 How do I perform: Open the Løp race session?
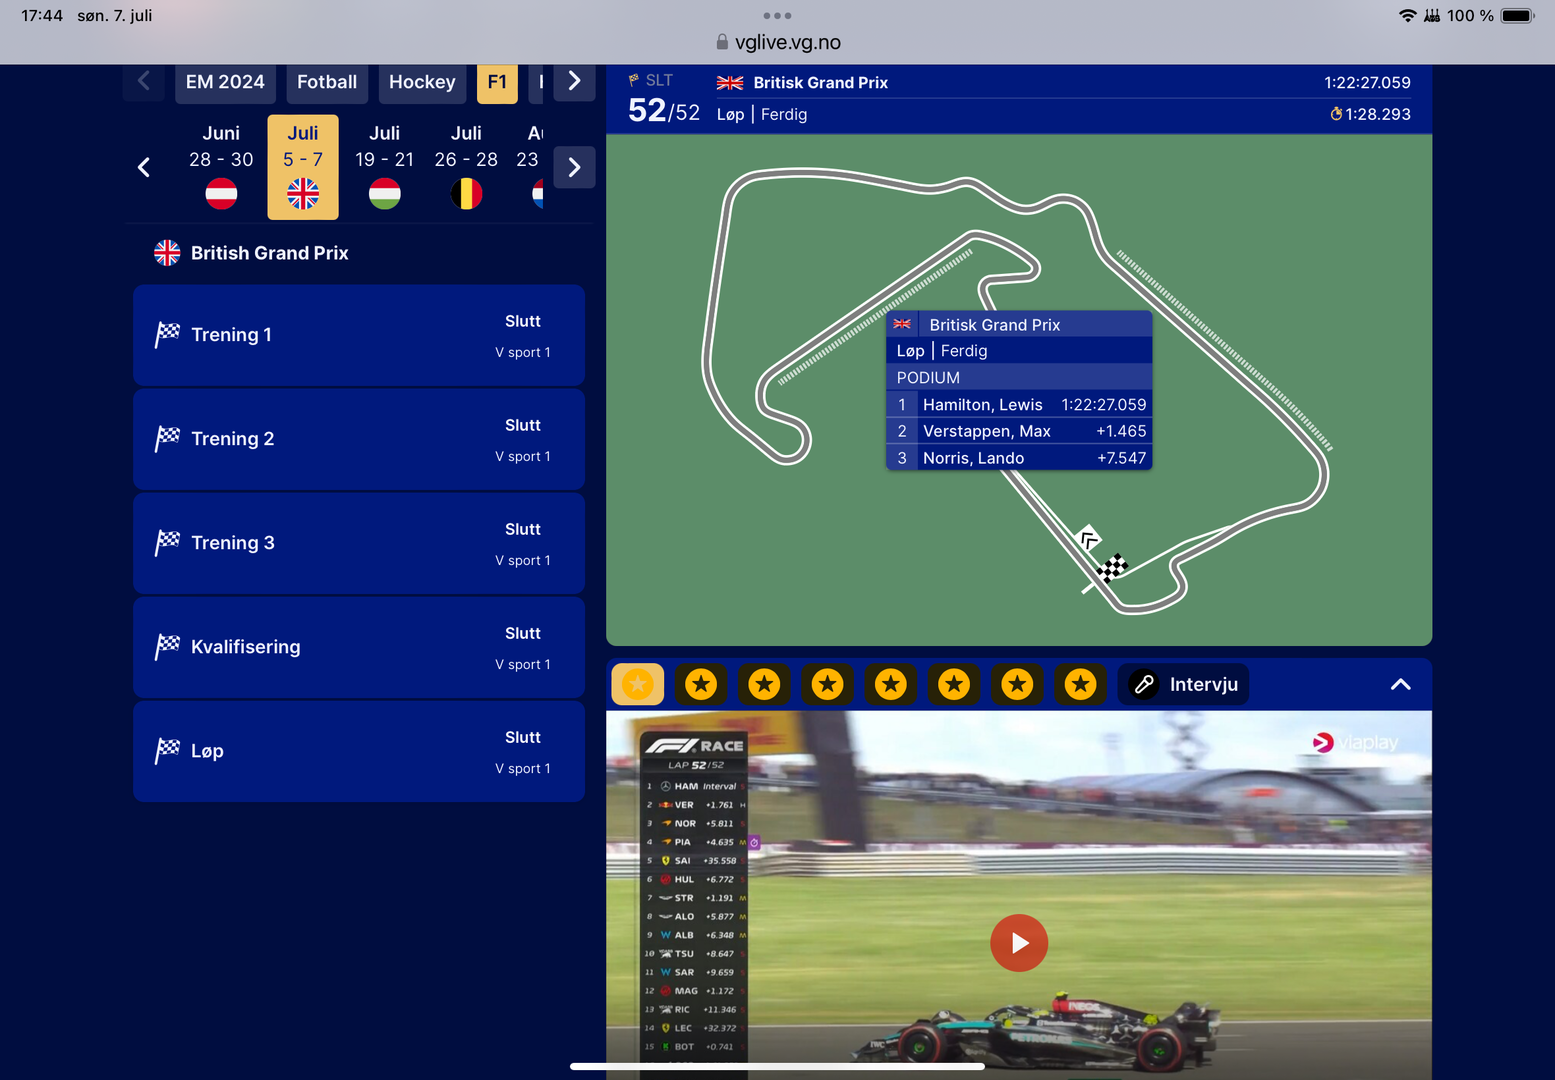pyautogui.click(x=359, y=751)
